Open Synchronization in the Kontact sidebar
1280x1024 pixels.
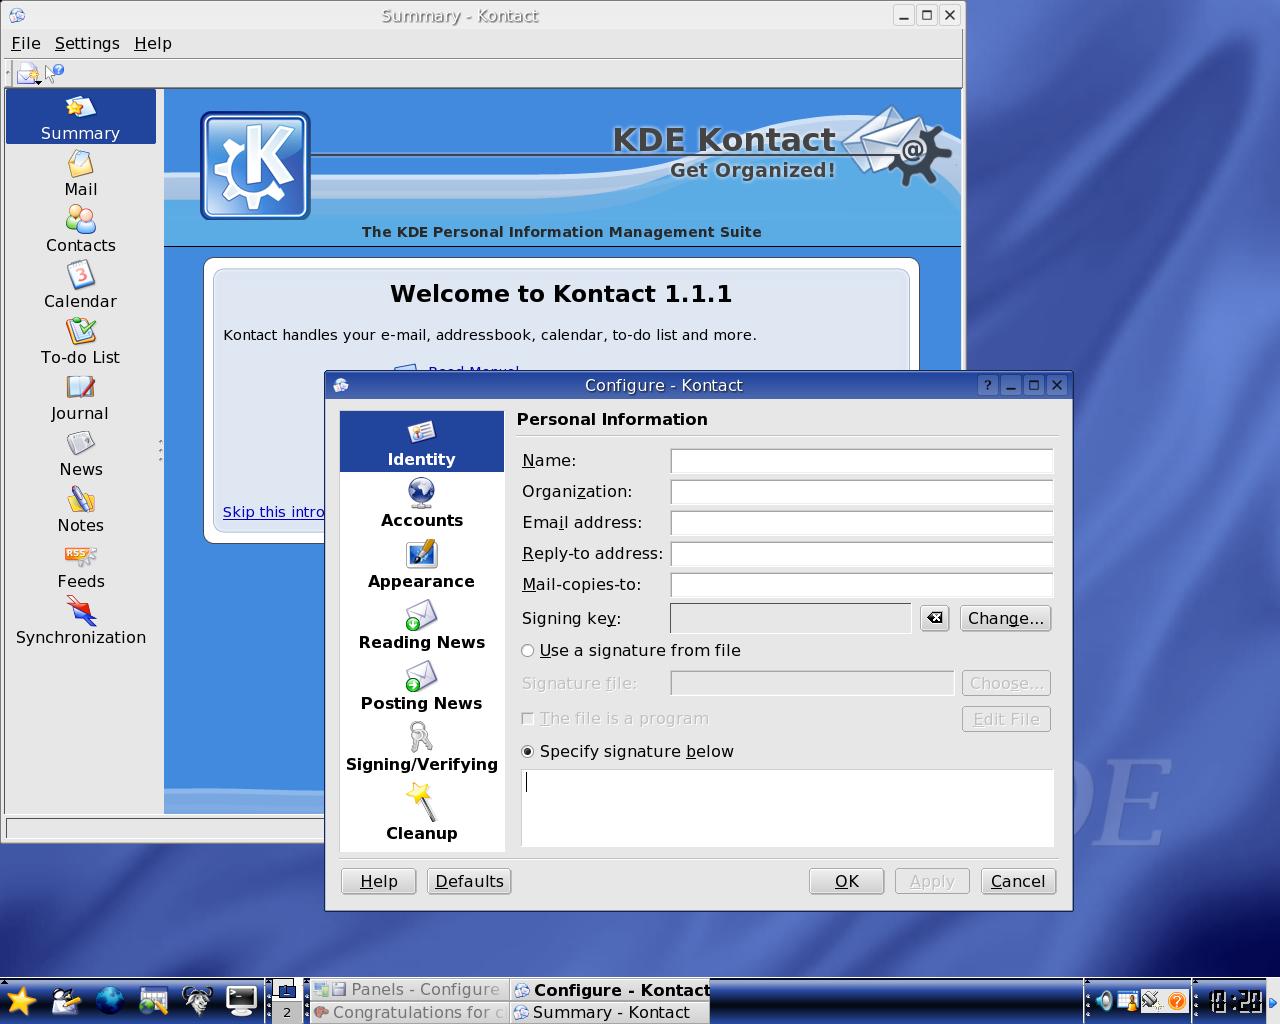click(81, 621)
